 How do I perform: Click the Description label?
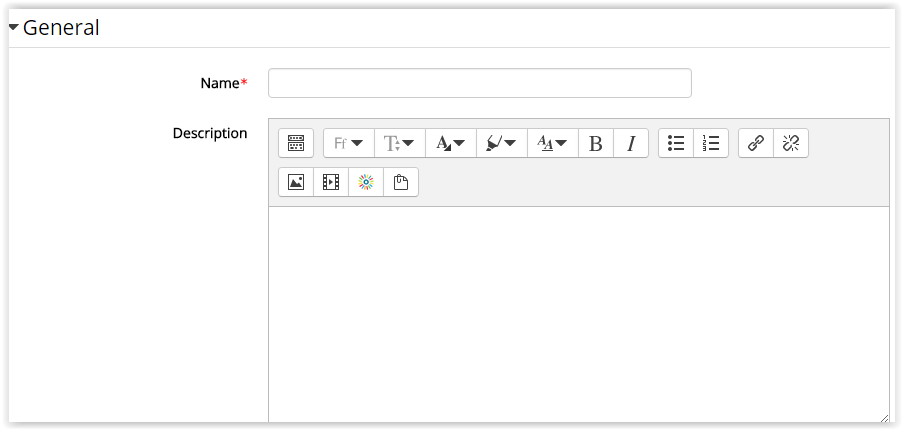tap(210, 133)
